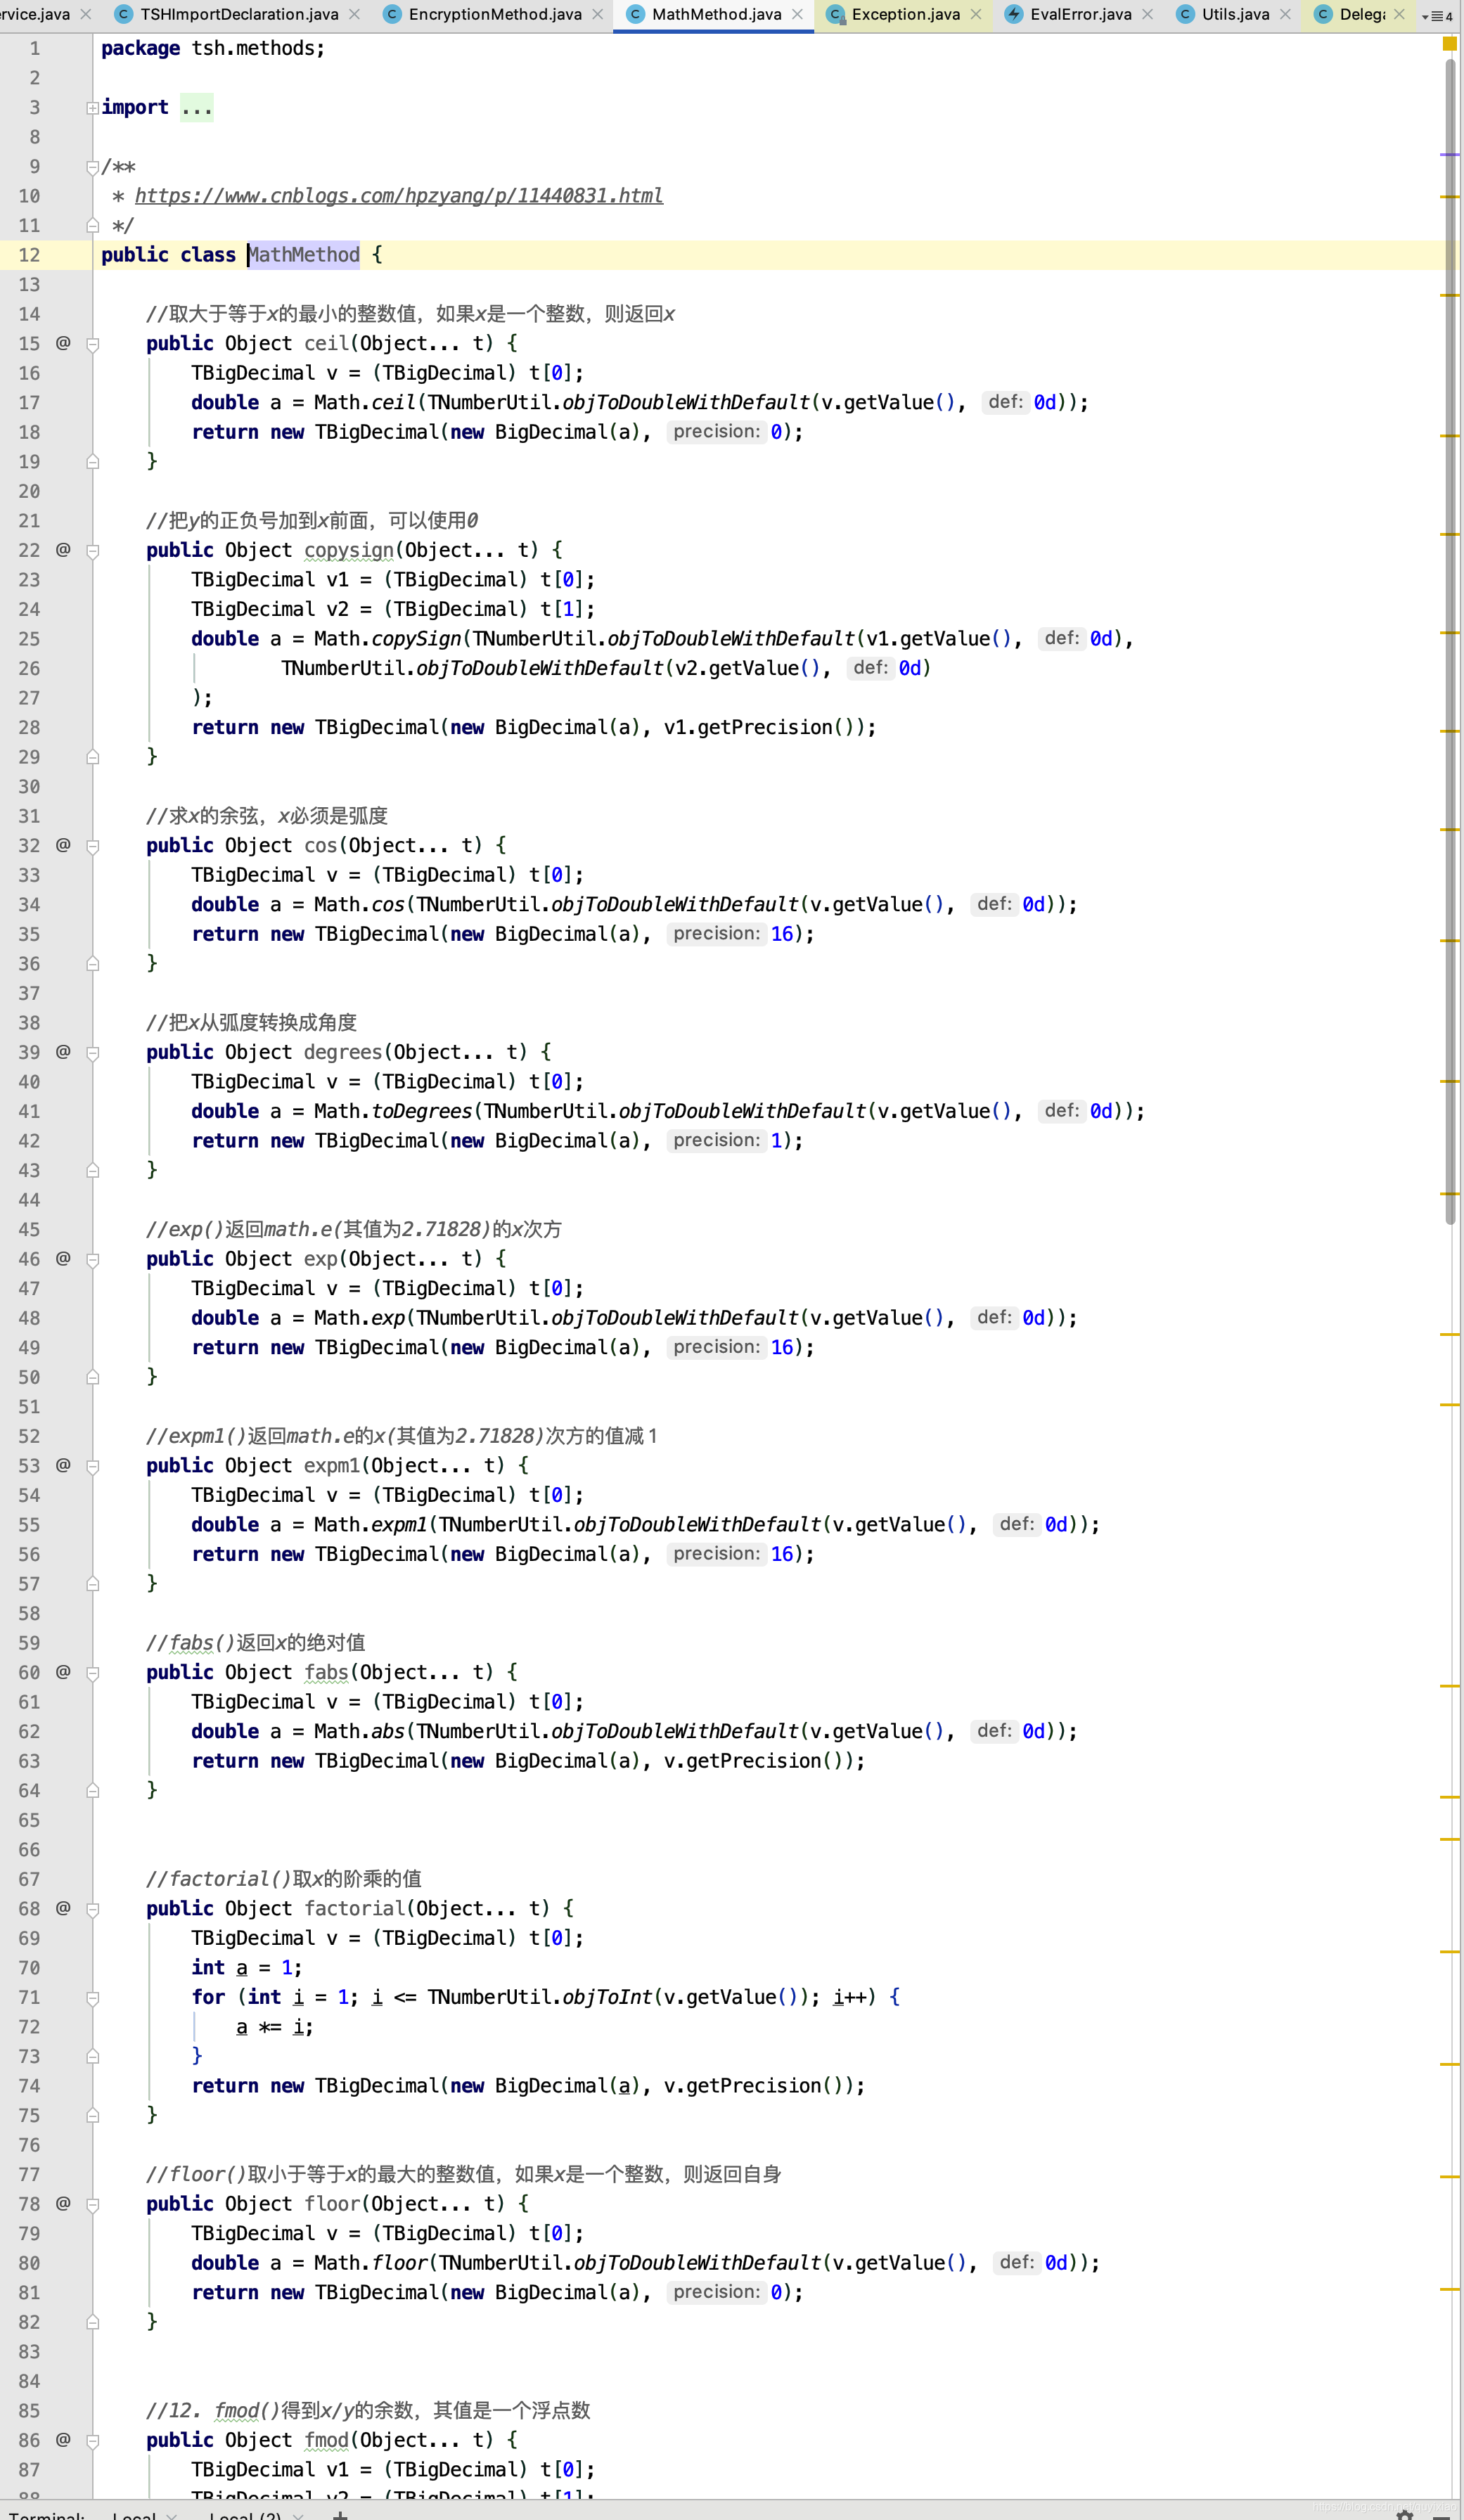
Task: Fold the degrees method at line 39
Action: [92, 1053]
